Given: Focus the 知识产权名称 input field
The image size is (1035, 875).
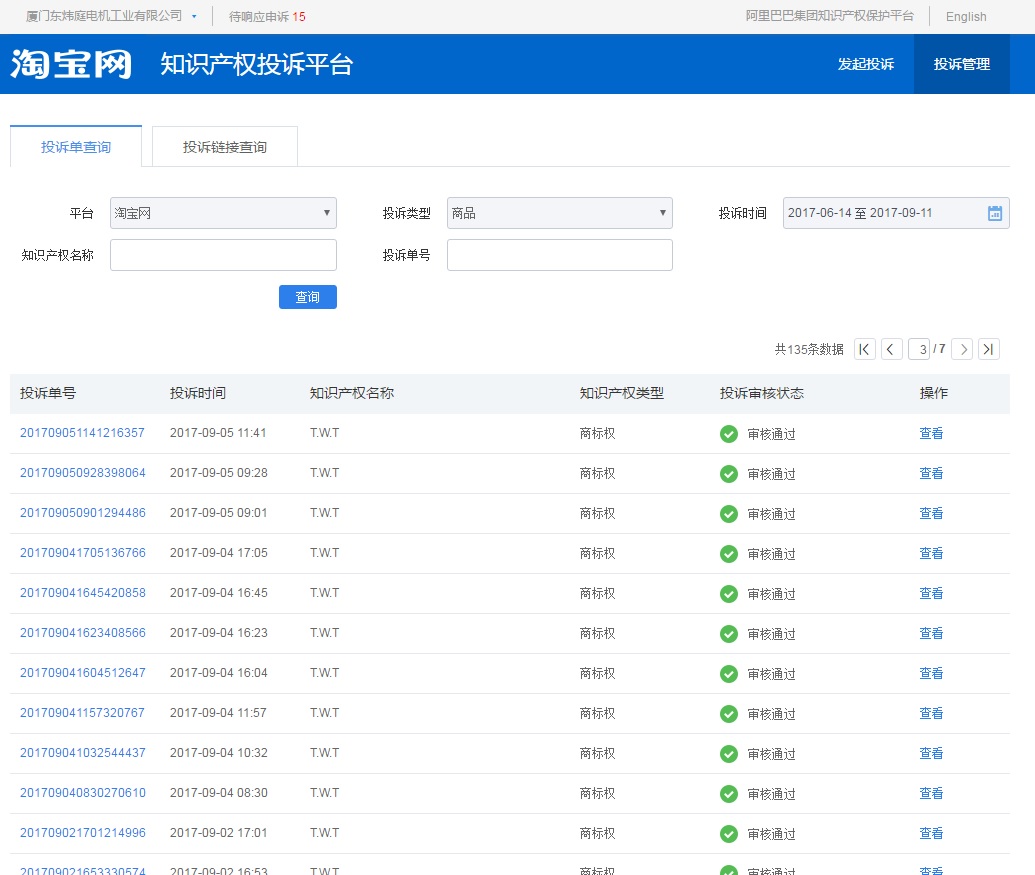Looking at the screenshot, I should 223,255.
